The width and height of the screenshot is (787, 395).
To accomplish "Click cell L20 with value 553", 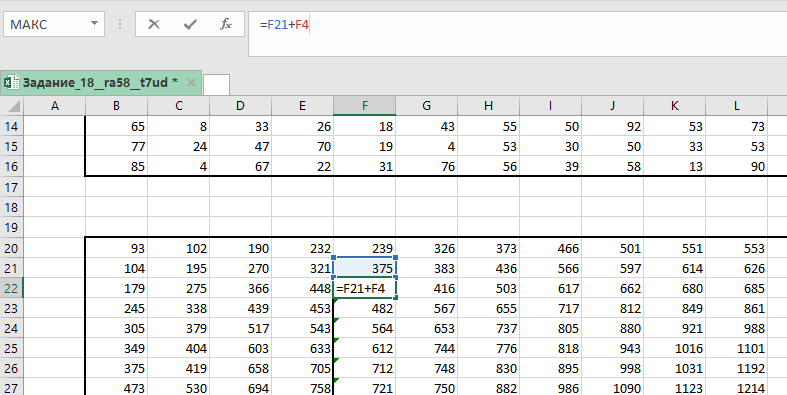I will point(736,248).
